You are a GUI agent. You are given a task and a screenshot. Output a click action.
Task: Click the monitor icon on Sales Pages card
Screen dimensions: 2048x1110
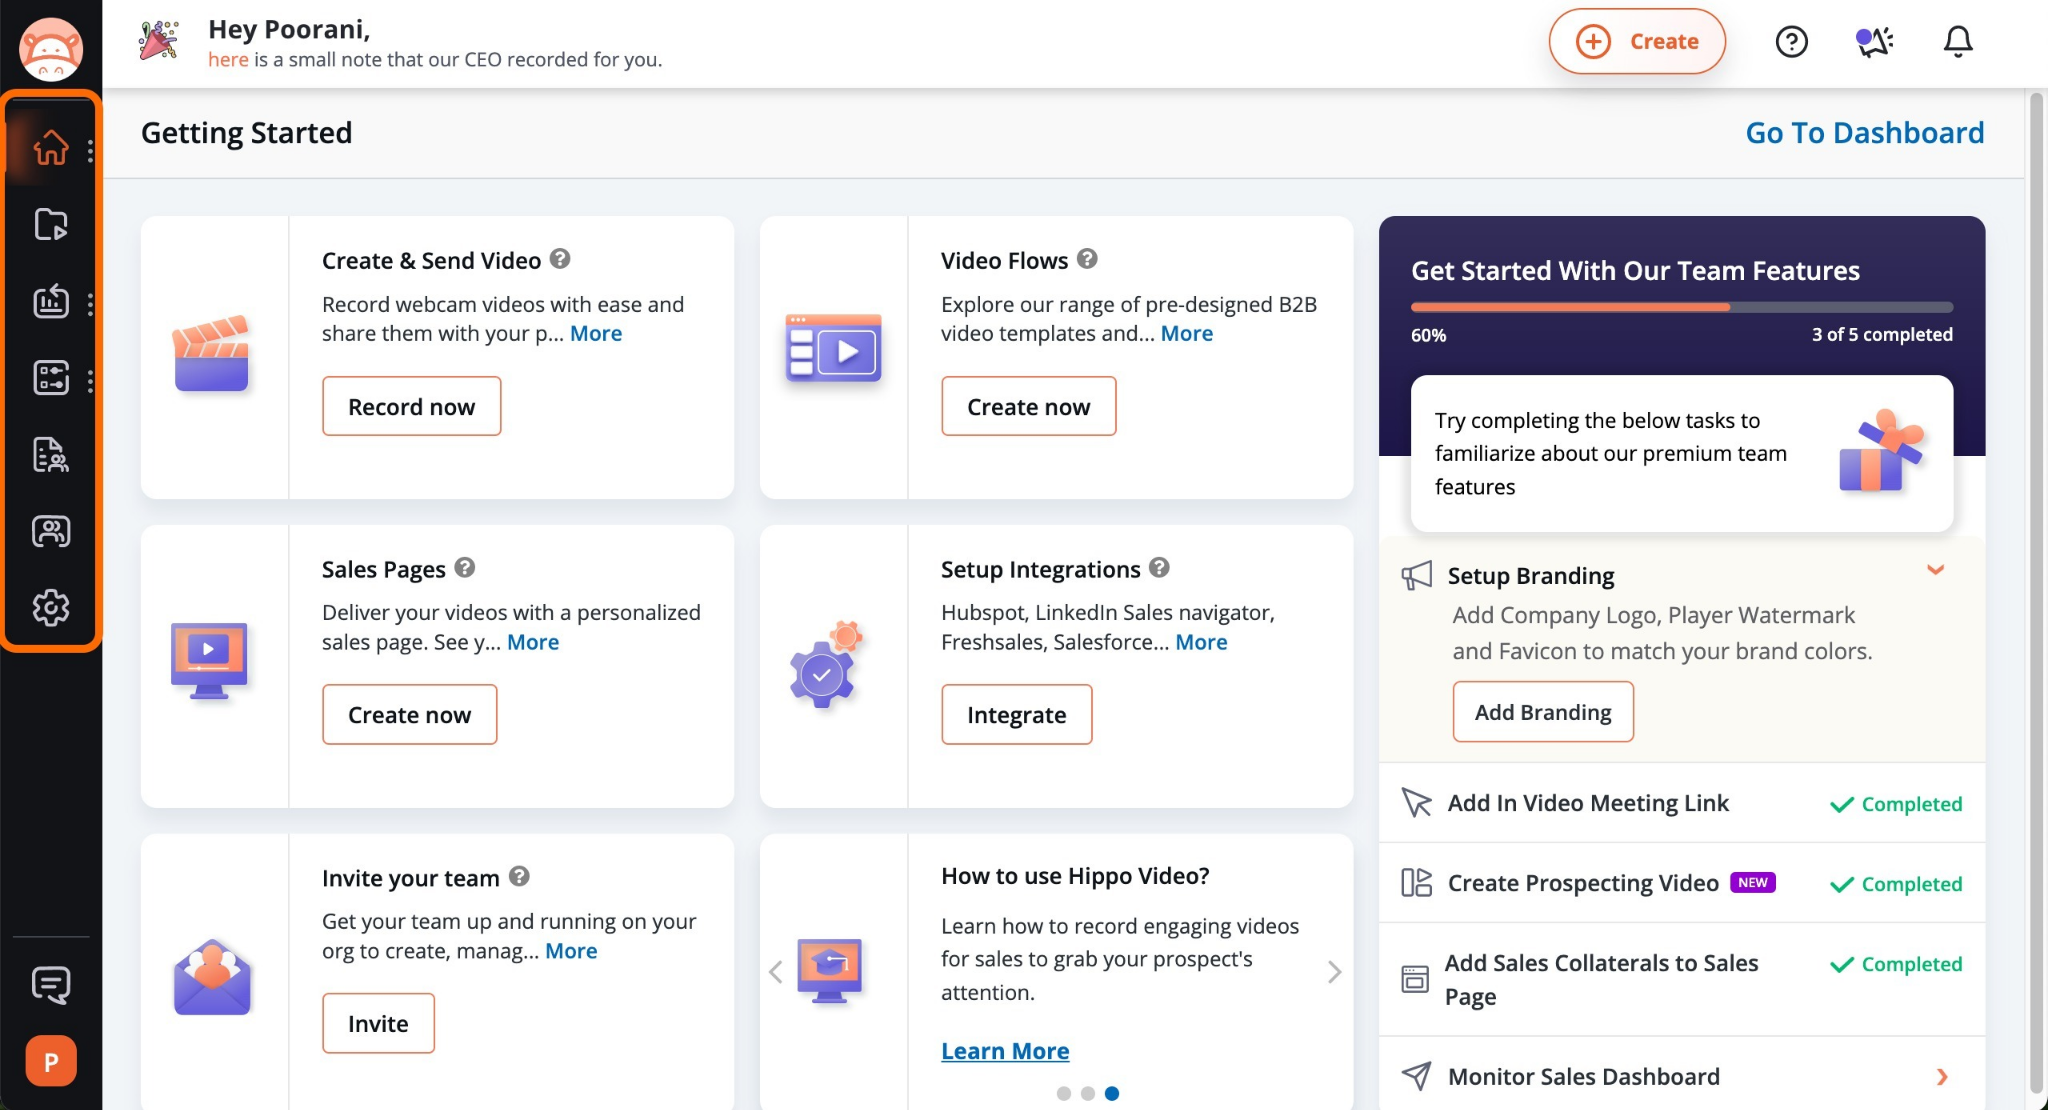209,661
